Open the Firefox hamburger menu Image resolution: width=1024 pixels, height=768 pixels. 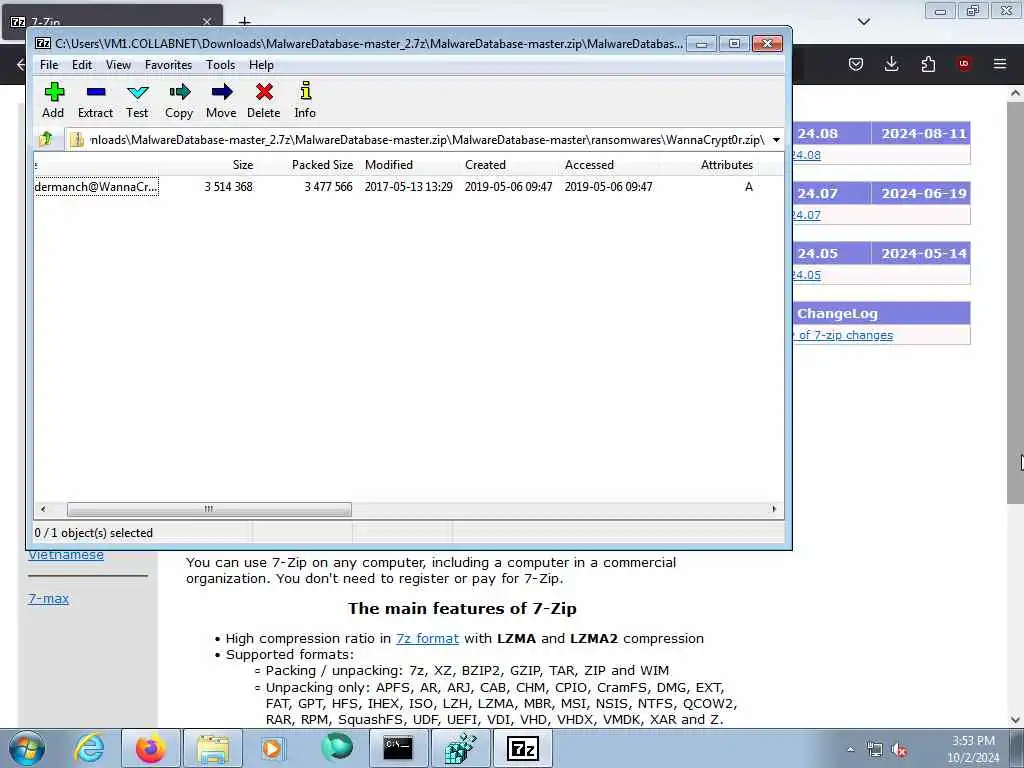1000,64
